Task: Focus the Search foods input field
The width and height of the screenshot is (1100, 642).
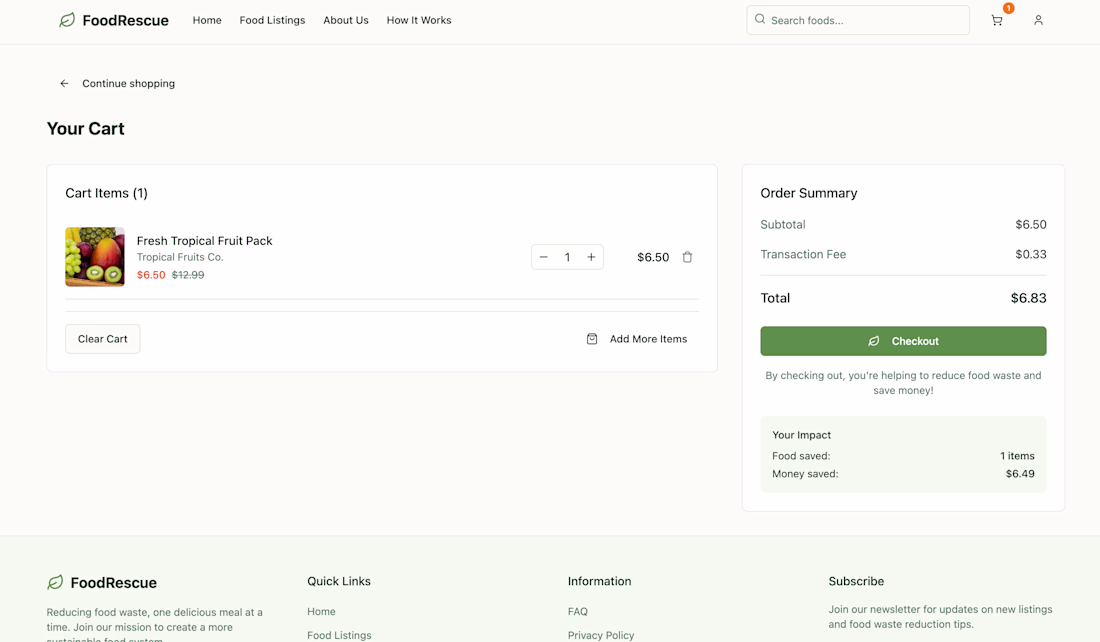Action: (x=865, y=20)
